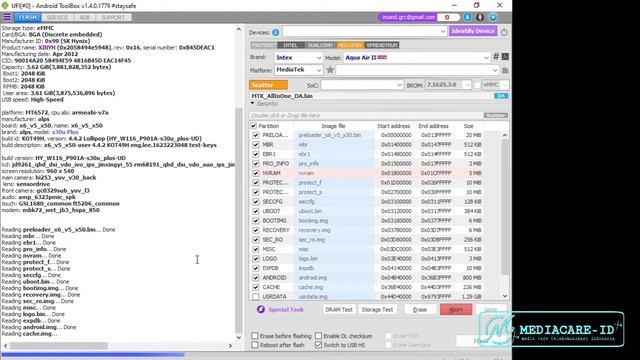Click the 'Double click or Drop file here' field

(x=366, y=116)
